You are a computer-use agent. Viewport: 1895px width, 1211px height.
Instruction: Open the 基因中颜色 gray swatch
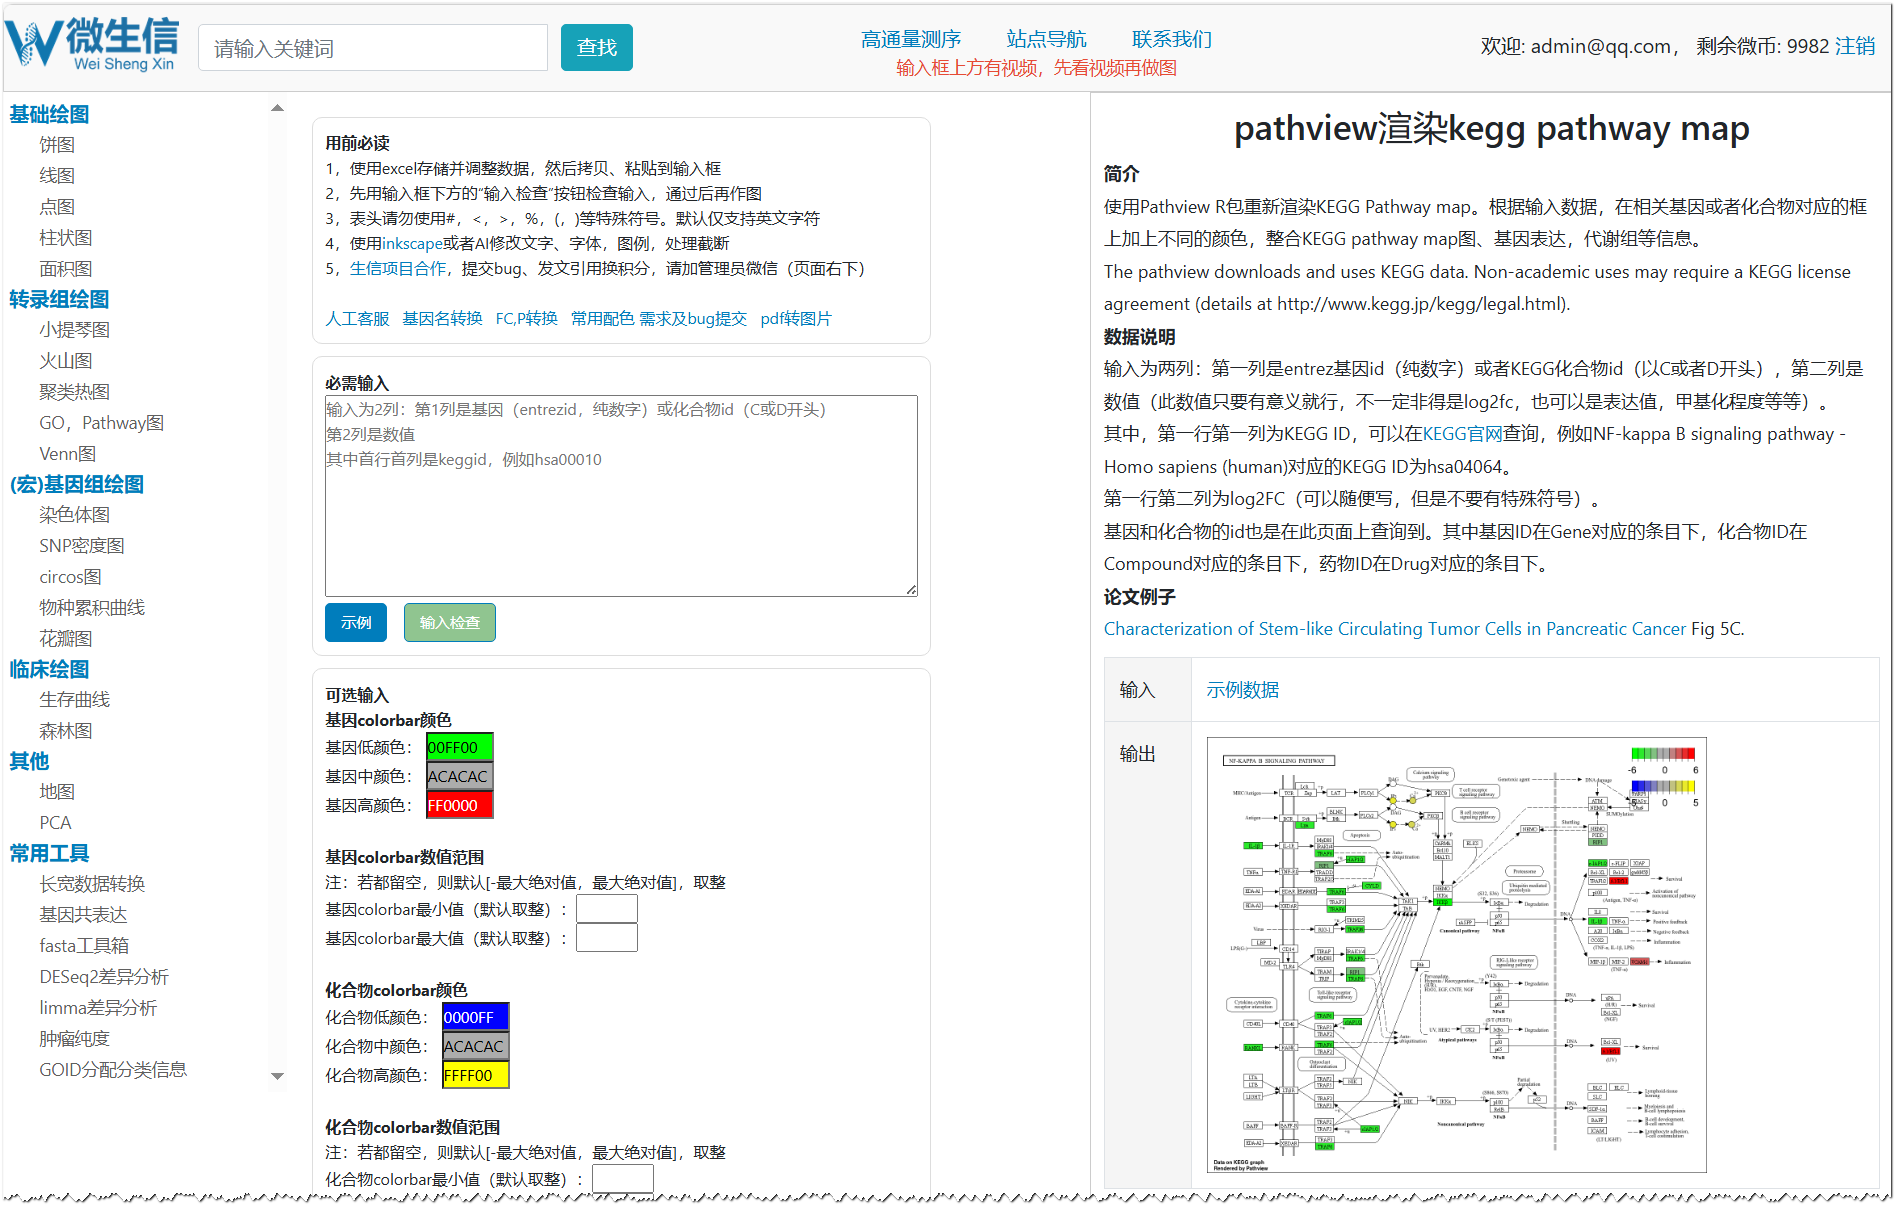[460, 776]
